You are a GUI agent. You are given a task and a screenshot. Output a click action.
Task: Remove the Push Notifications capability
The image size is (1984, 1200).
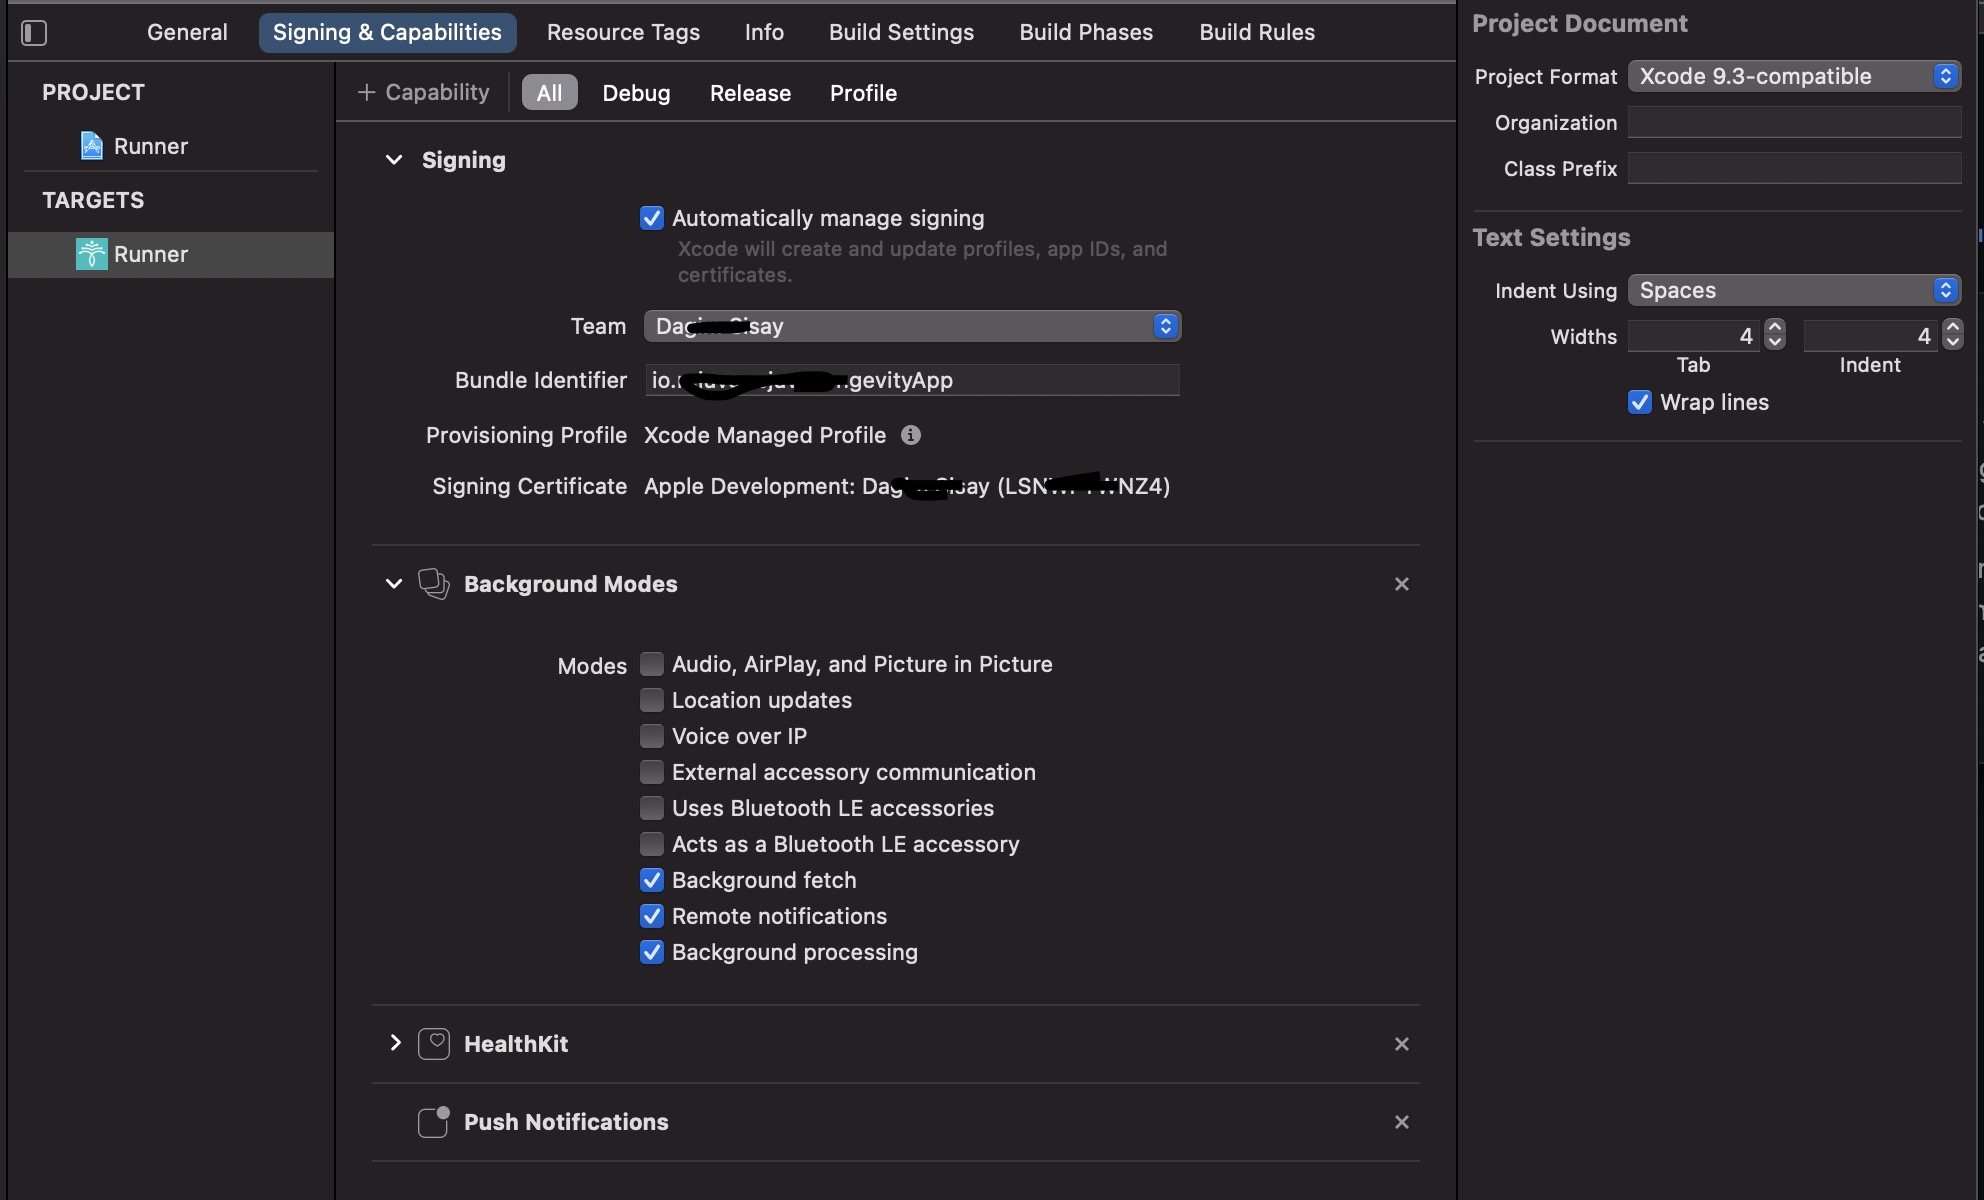tap(1402, 1122)
